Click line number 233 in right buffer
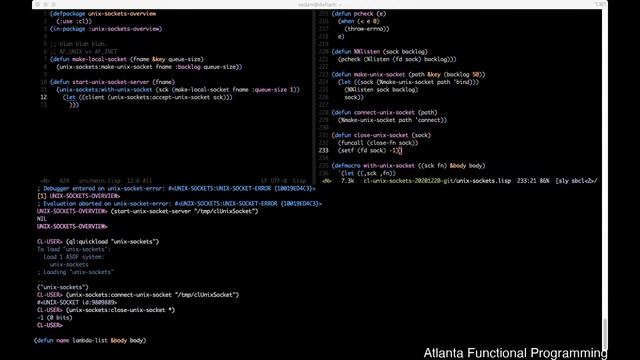The image size is (640, 360). coord(323,151)
